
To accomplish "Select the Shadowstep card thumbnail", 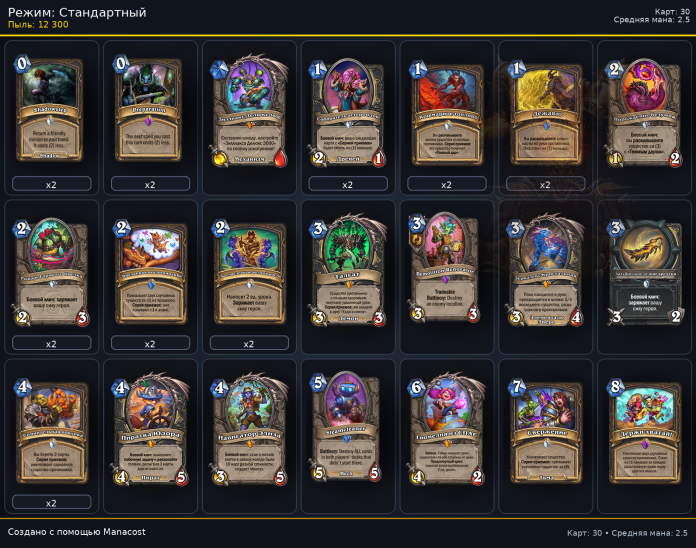I will click(x=50, y=109).
